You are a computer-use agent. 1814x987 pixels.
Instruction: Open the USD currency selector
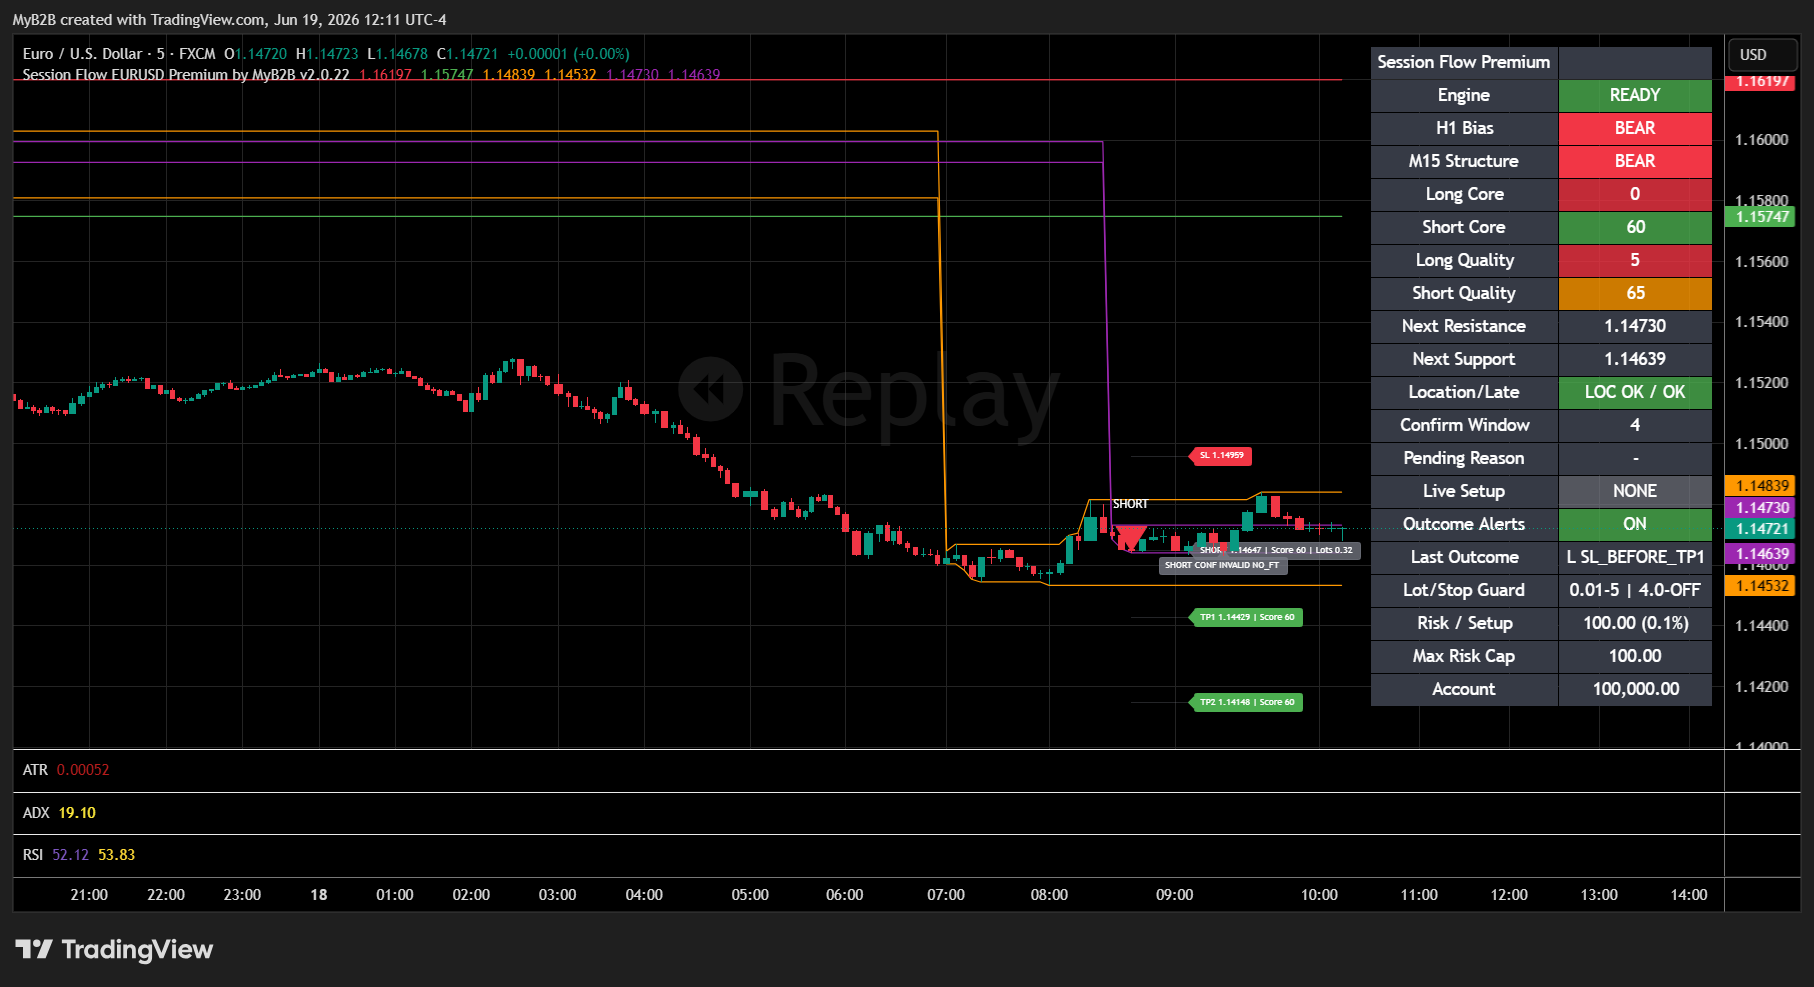click(x=1762, y=55)
